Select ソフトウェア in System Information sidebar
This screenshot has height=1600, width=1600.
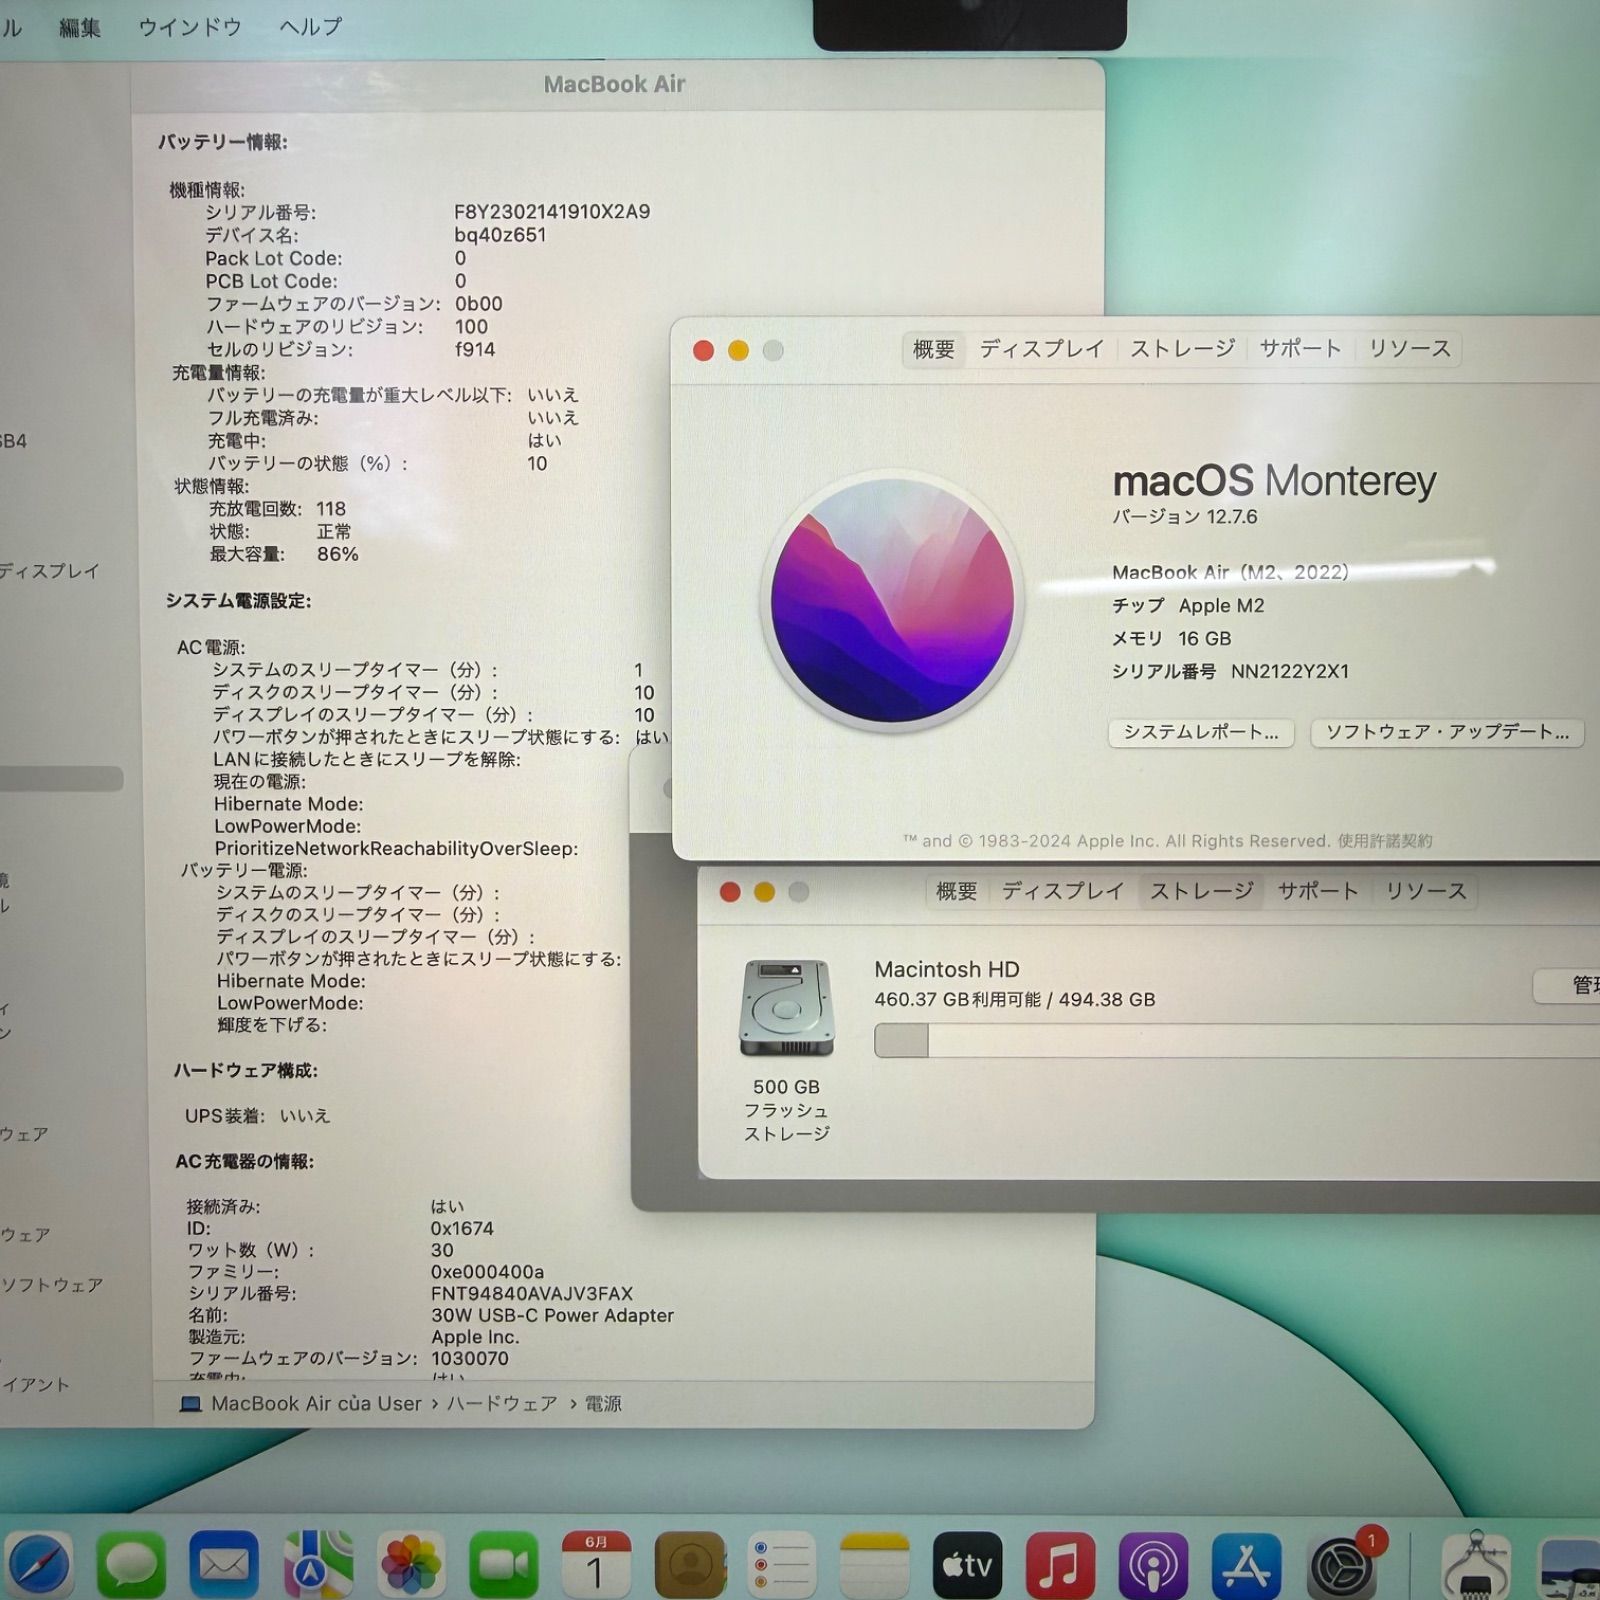[x=52, y=1285]
